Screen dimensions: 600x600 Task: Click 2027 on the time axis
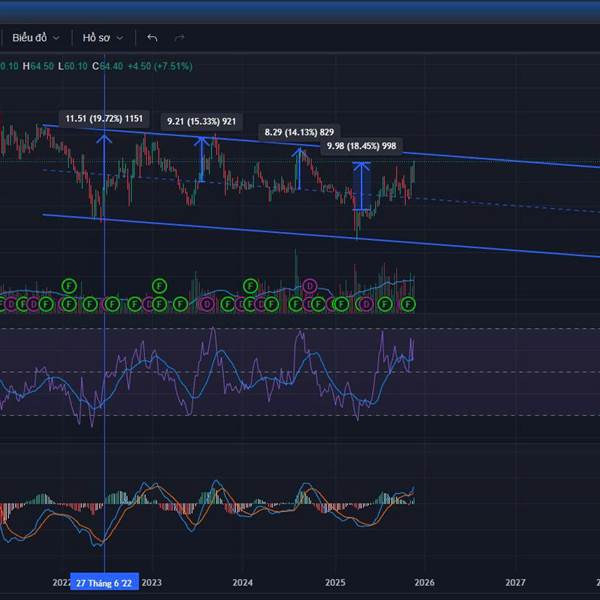click(x=515, y=582)
